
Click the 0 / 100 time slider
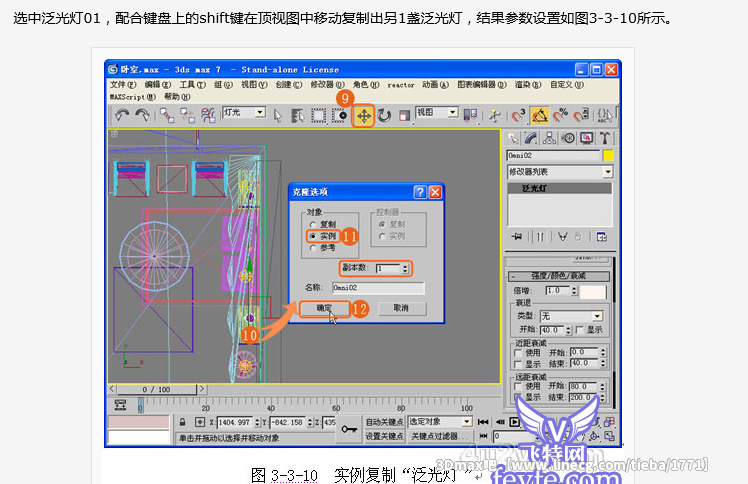[156, 390]
